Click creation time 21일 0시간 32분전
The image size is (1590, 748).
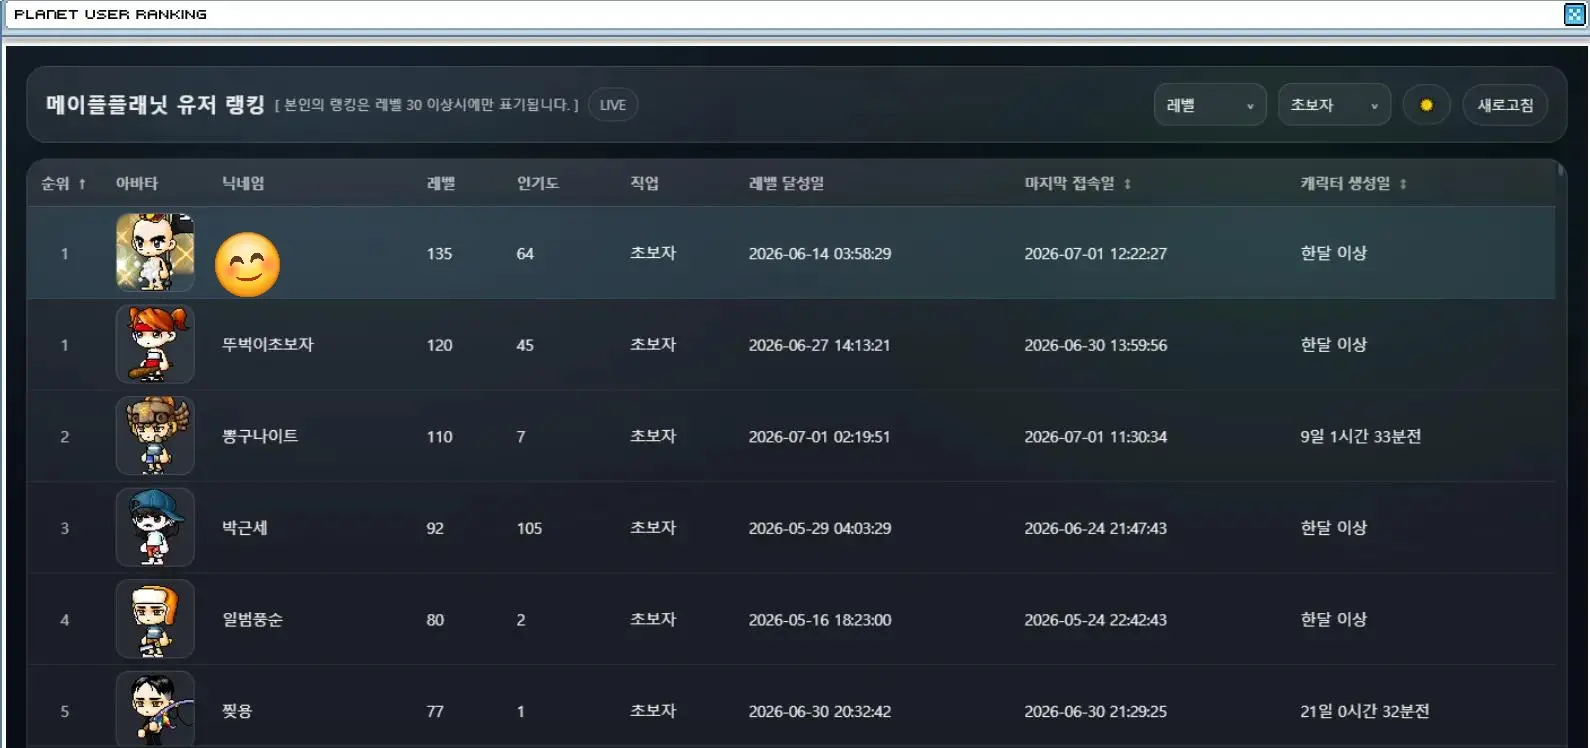click(x=1365, y=712)
